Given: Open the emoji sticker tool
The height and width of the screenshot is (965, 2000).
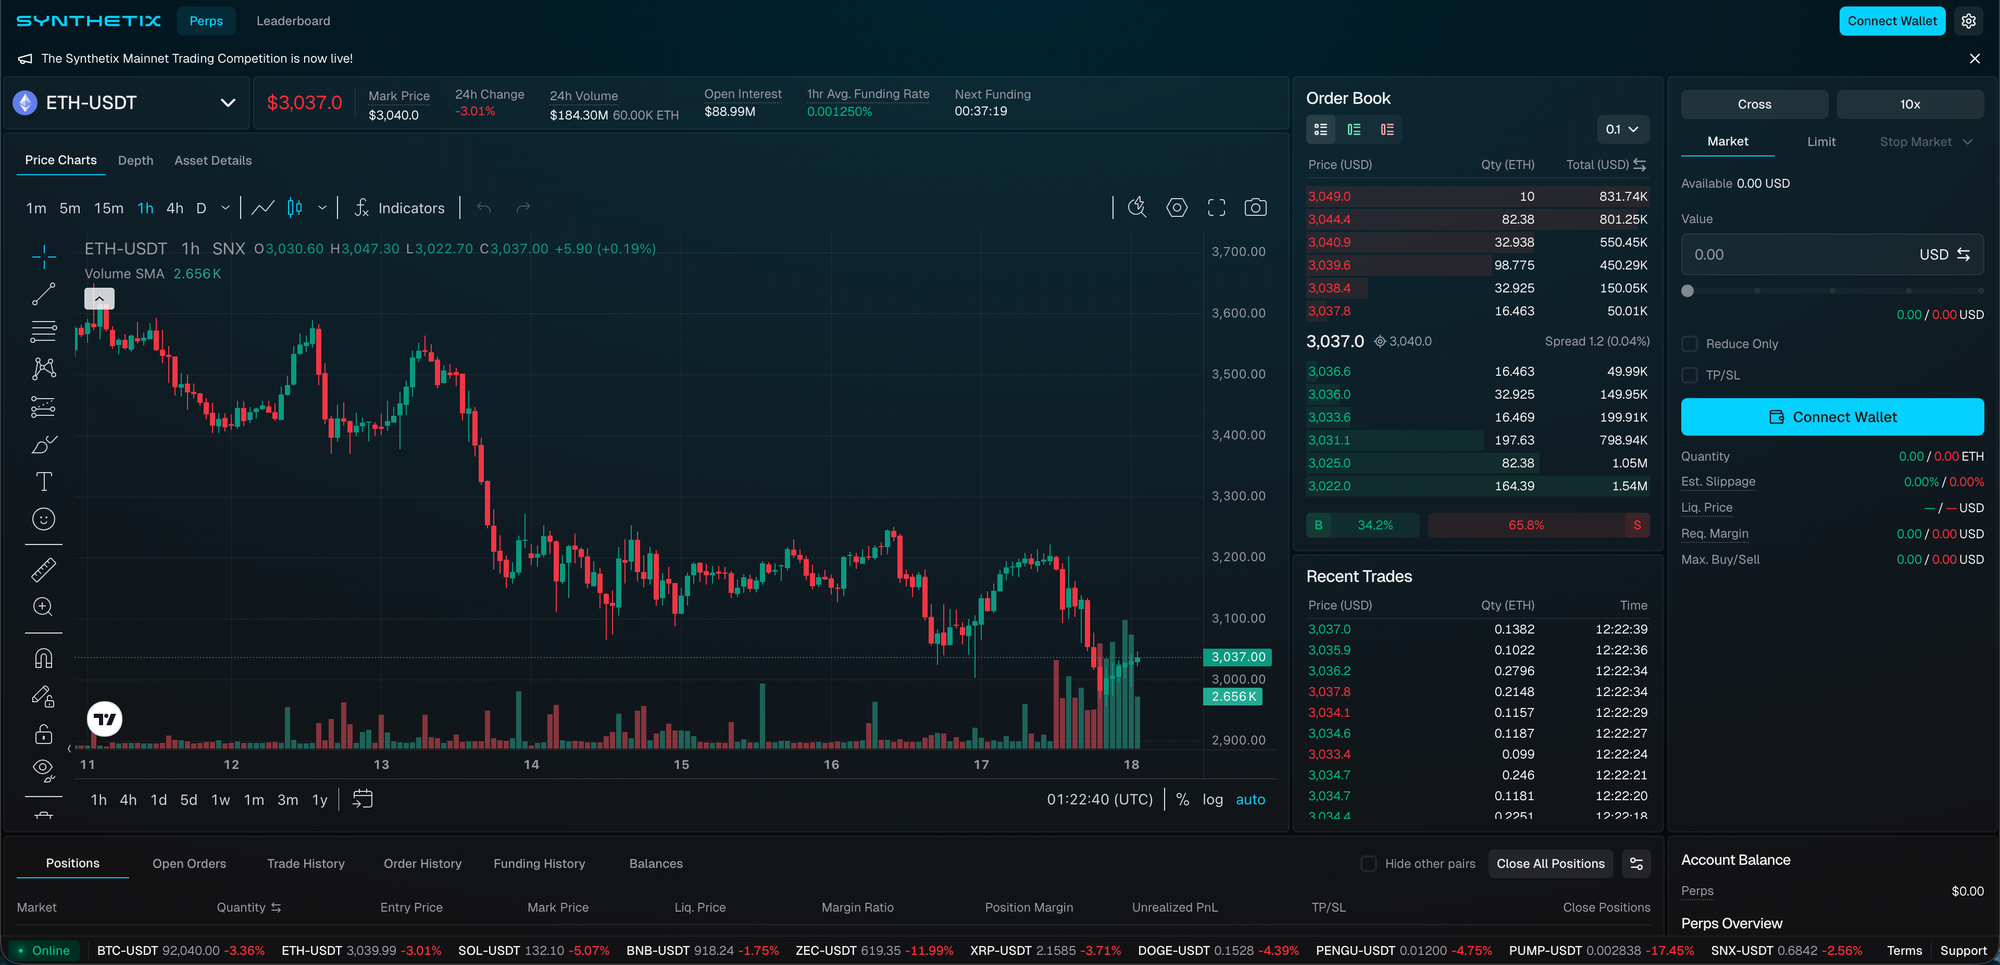Looking at the screenshot, I should coord(44,519).
